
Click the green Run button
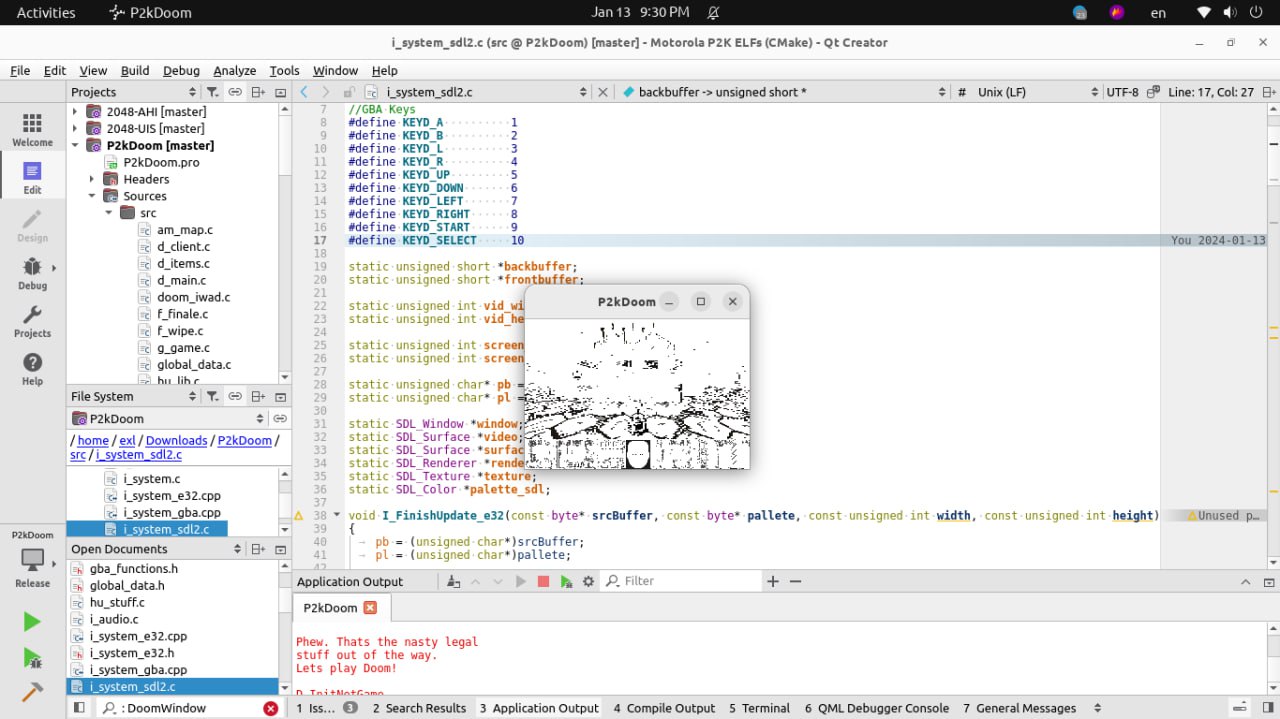[32, 622]
